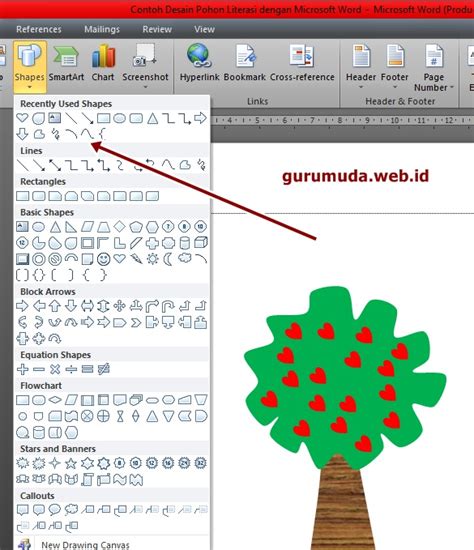Select the double arrow line in Lines
Image resolution: width=474 pixels, height=550 pixels.
click(x=55, y=165)
